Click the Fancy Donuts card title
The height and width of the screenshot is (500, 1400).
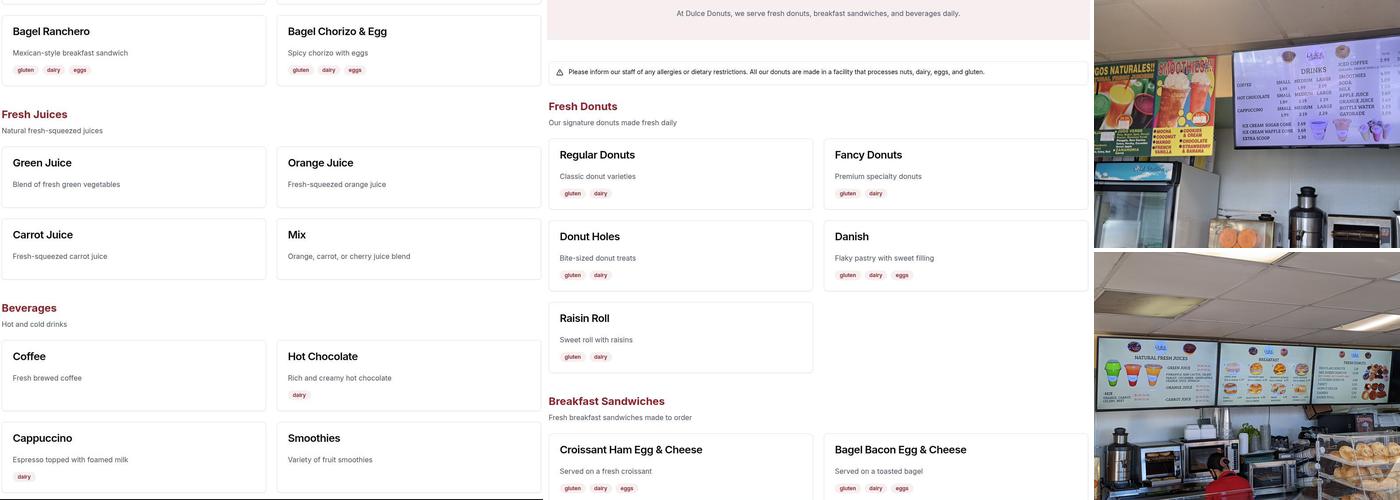[x=868, y=155]
